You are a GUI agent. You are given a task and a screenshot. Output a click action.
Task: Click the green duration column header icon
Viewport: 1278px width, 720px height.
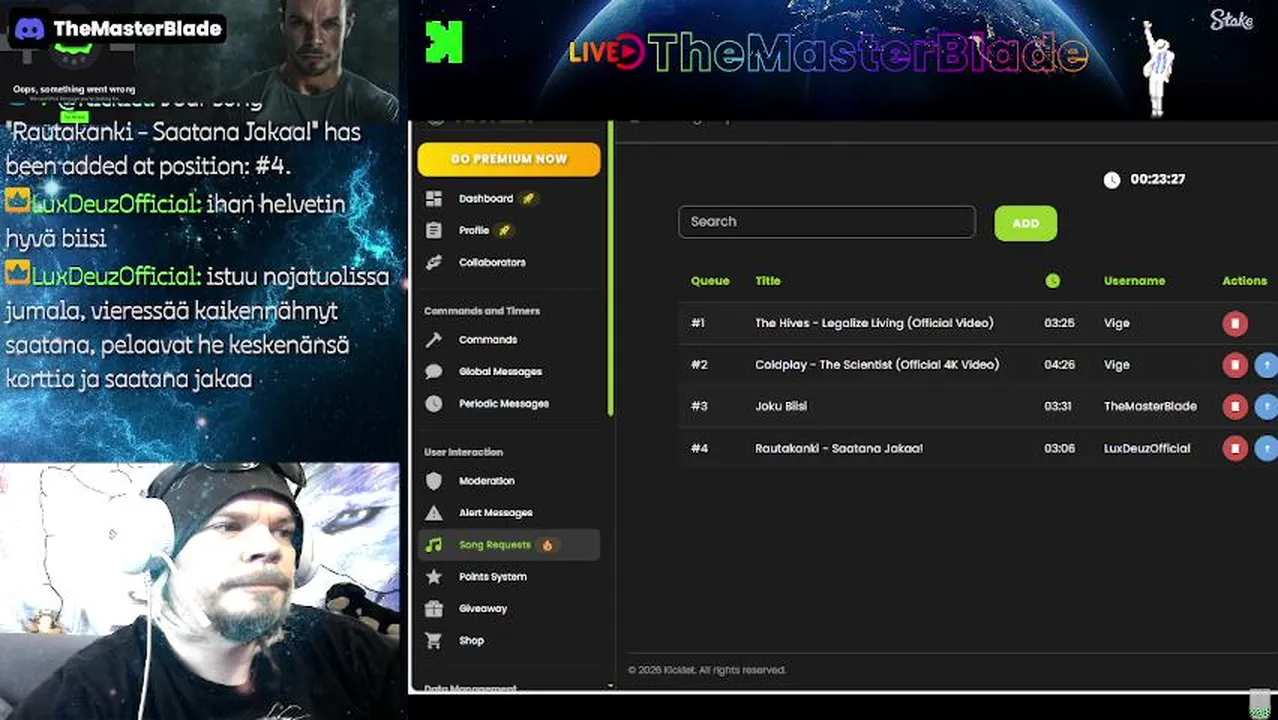pyautogui.click(x=1052, y=281)
